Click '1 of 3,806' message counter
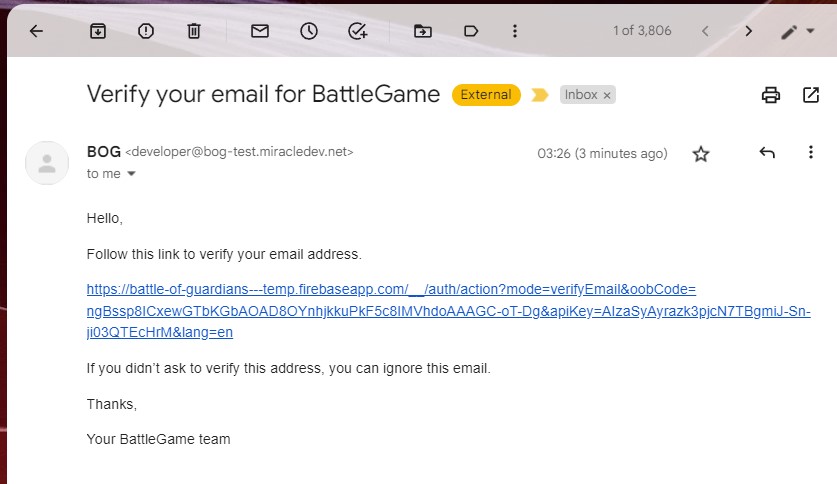This screenshot has height=484, width=837. tap(642, 31)
